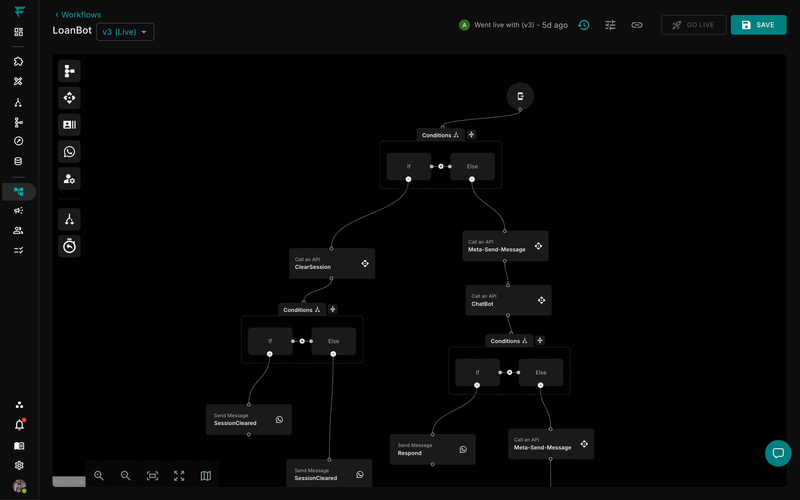Screen dimensions: 800x500
Task: Click the WhatsApp node tool in the canvas palette
Action: point(69,152)
